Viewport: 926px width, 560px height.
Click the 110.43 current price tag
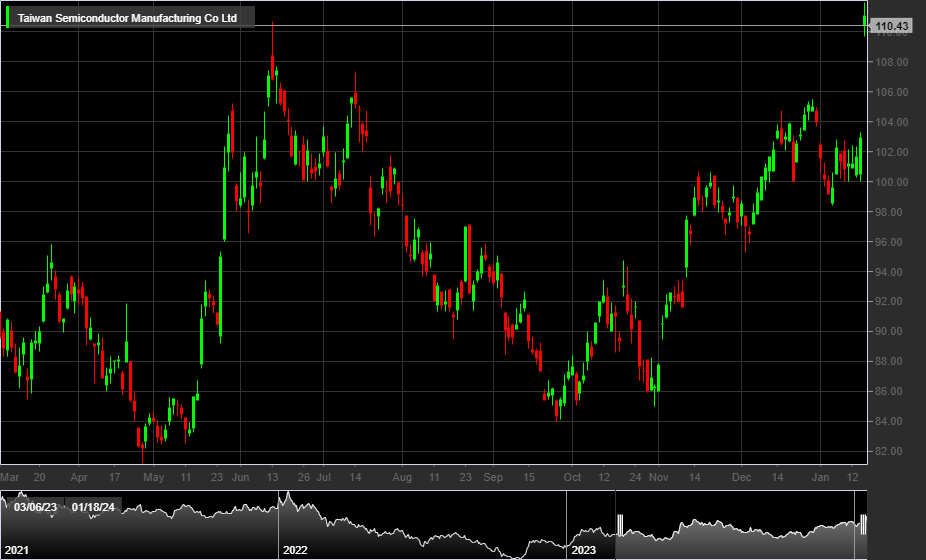[892, 26]
